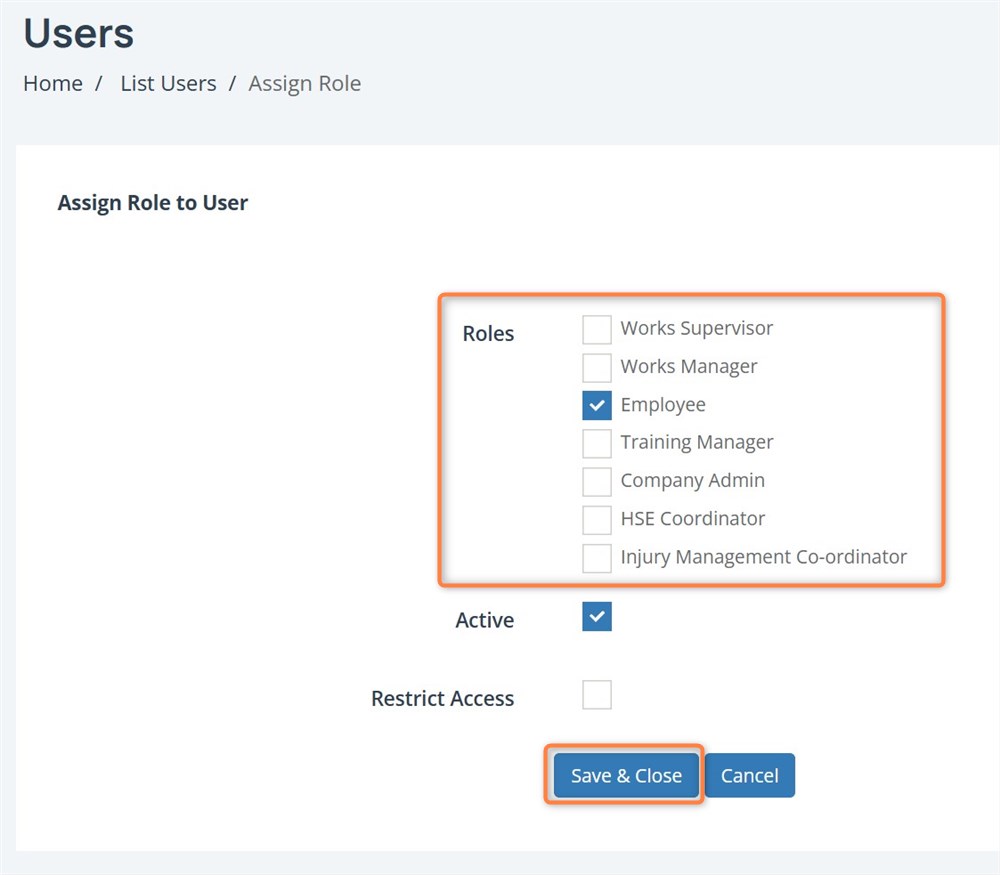
Task: Uncheck the Employee role checkbox
Action: (597, 405)
